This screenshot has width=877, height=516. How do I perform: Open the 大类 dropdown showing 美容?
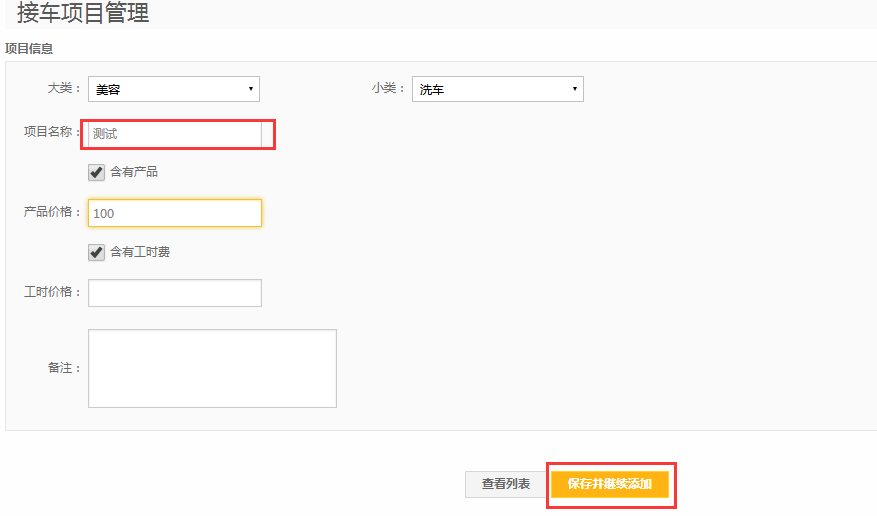174,89
